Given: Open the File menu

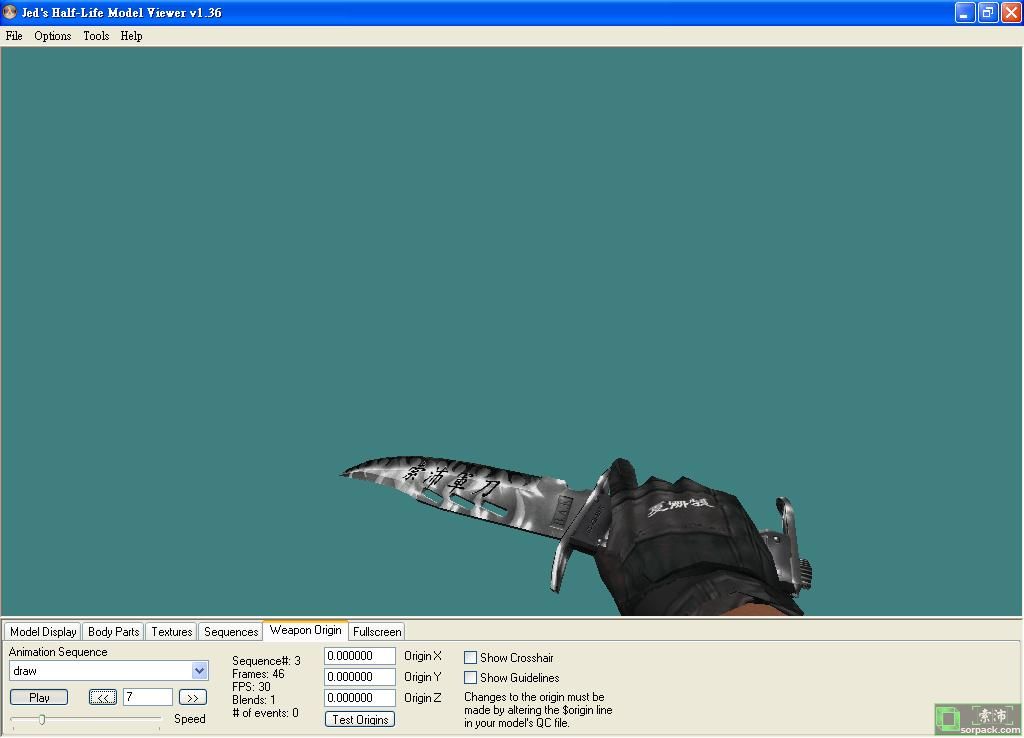Looking at the screenshot, I should 14,36.
